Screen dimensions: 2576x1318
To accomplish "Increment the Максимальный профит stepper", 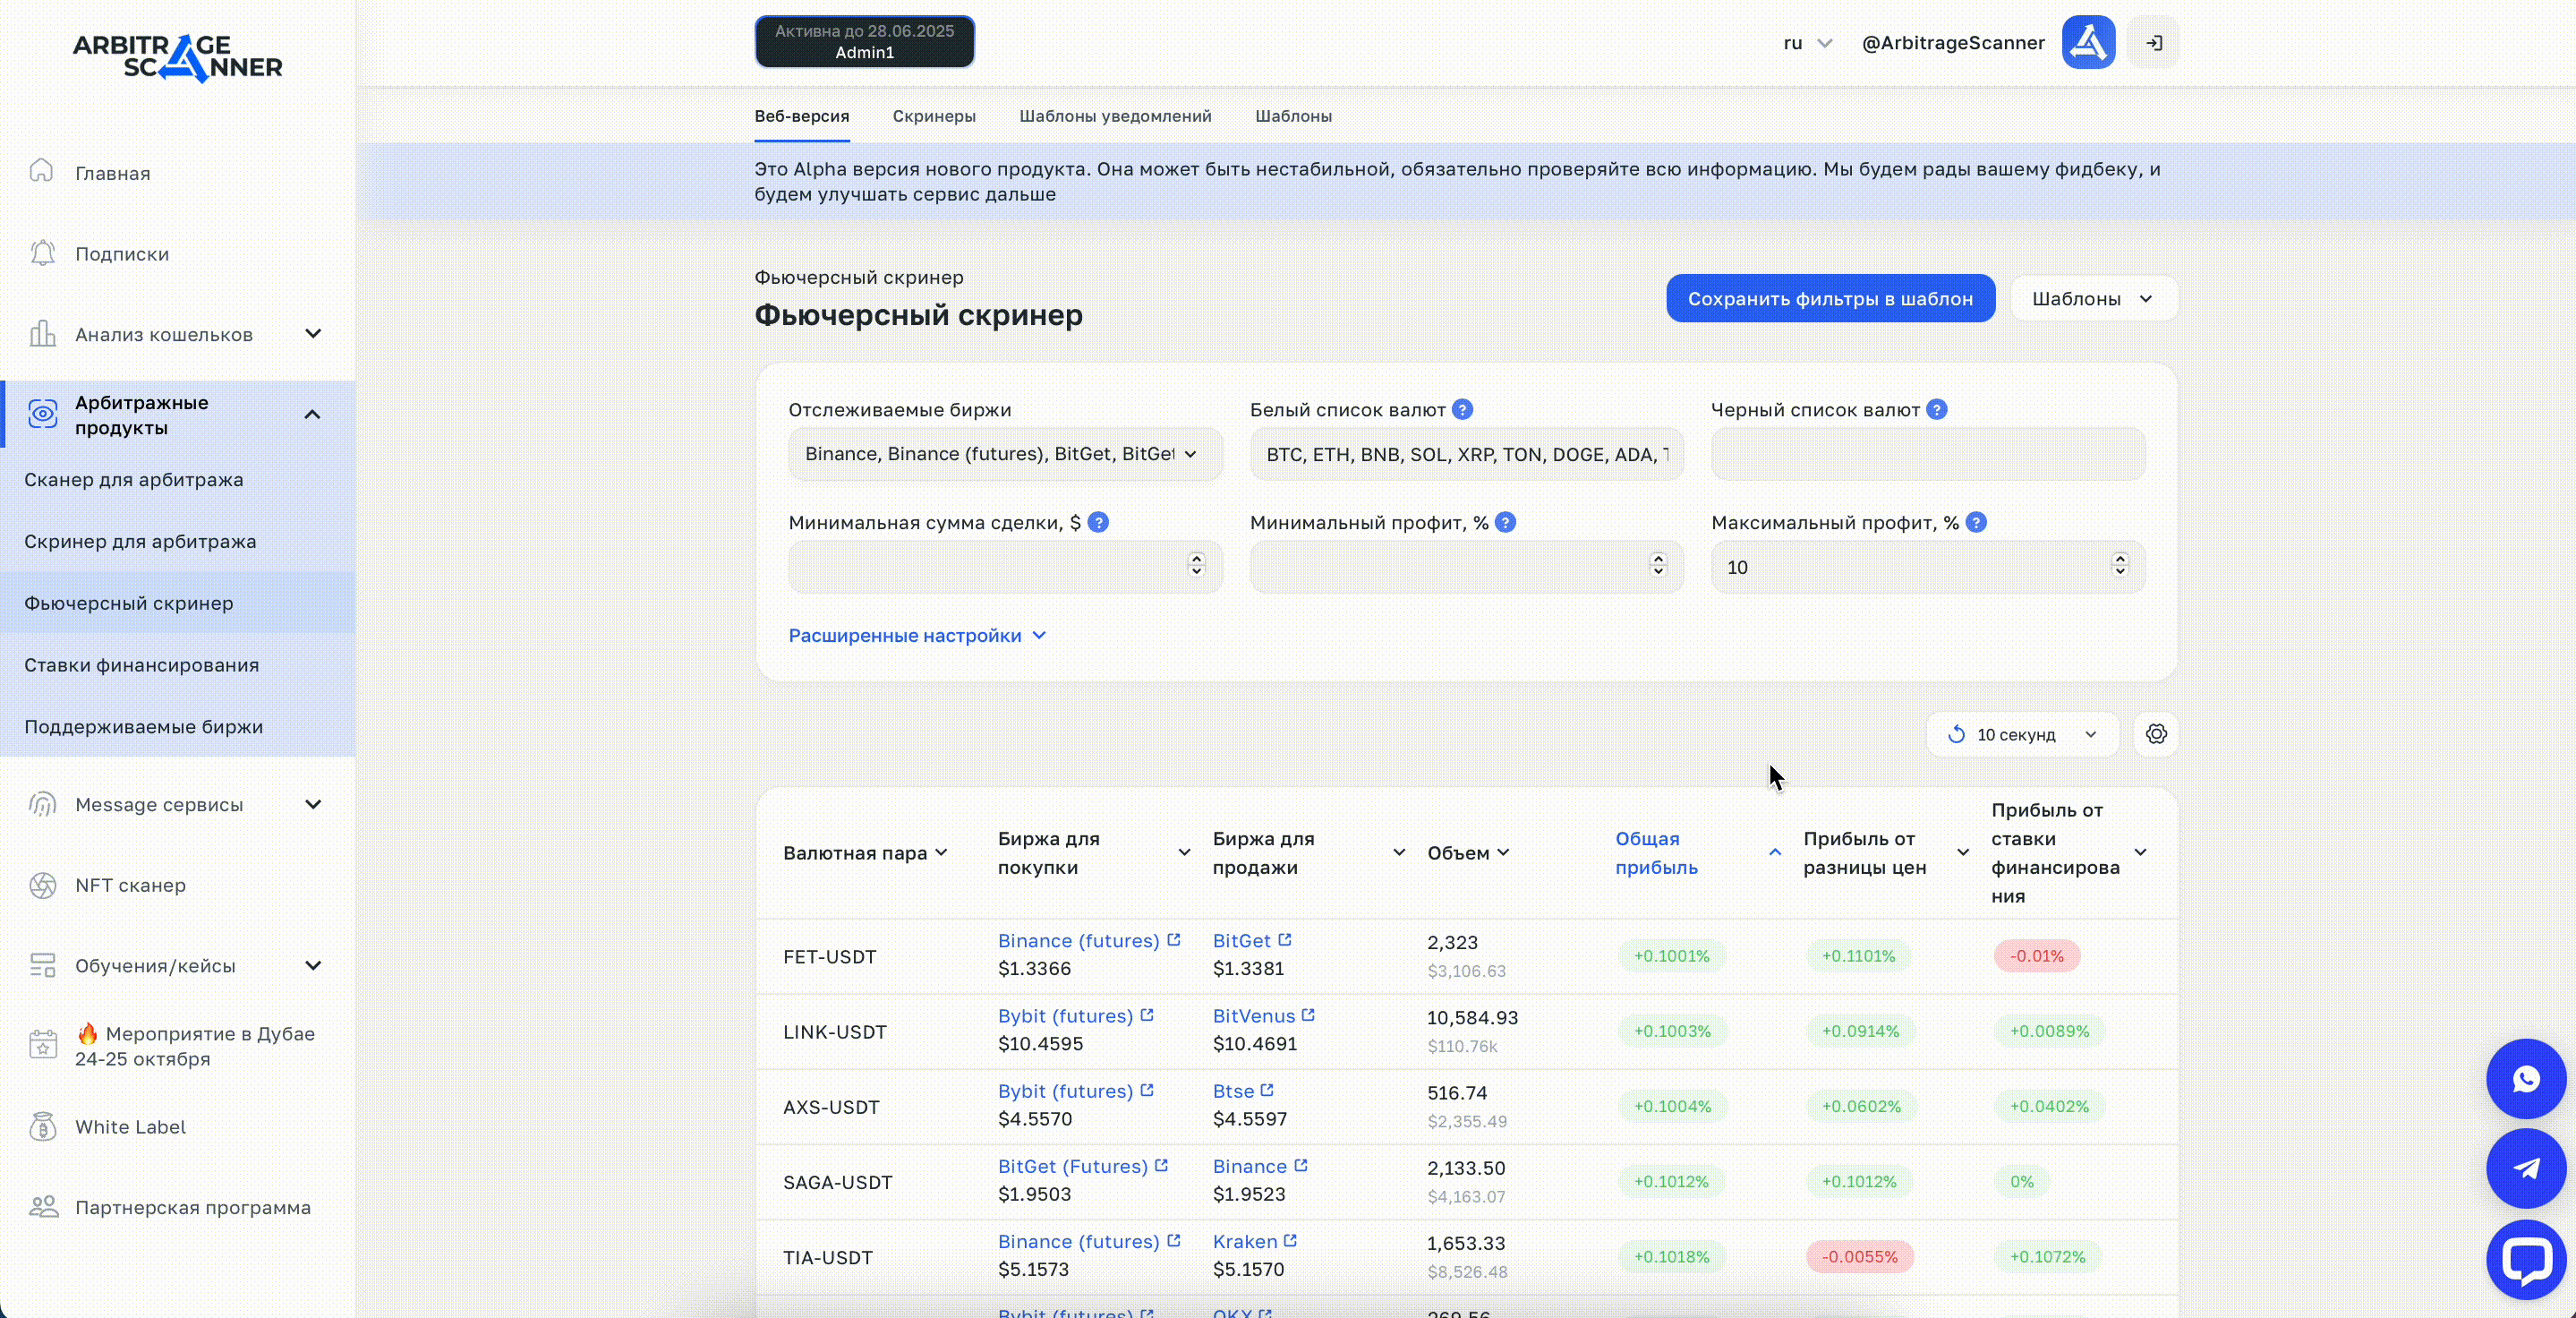I will click(x=2119, y=560).
